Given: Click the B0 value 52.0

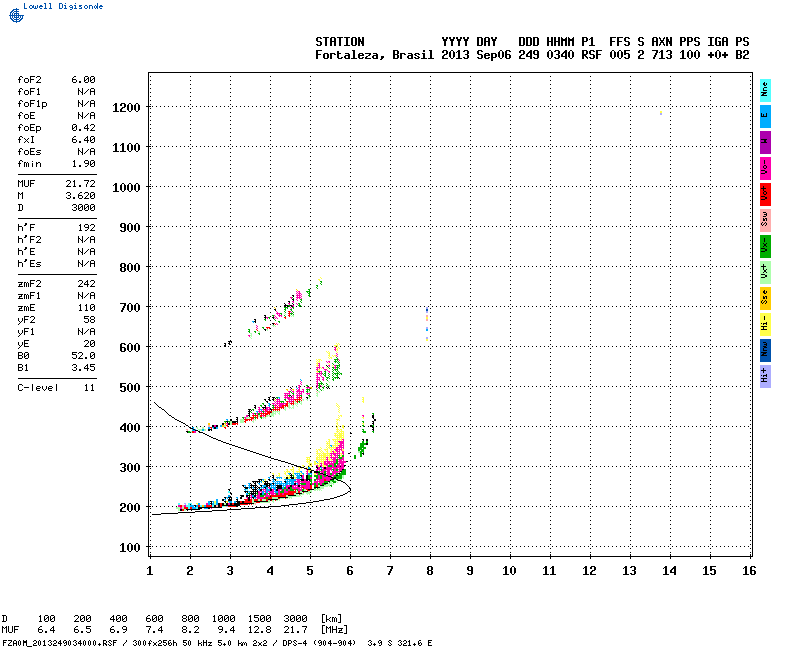Looking at the screenshot, I should pos(83,356).
